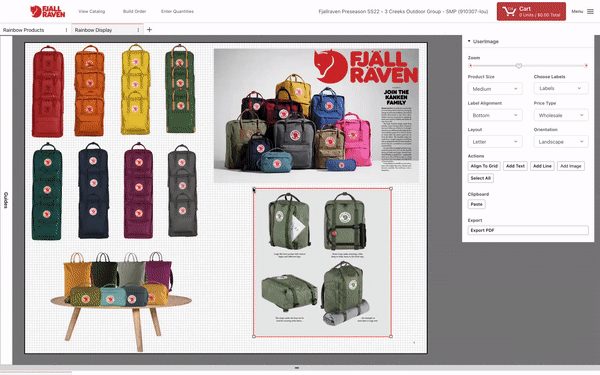This screenshot has width=600, height=375.
Task: Click Export PDF button
Action: click(528, 230)
